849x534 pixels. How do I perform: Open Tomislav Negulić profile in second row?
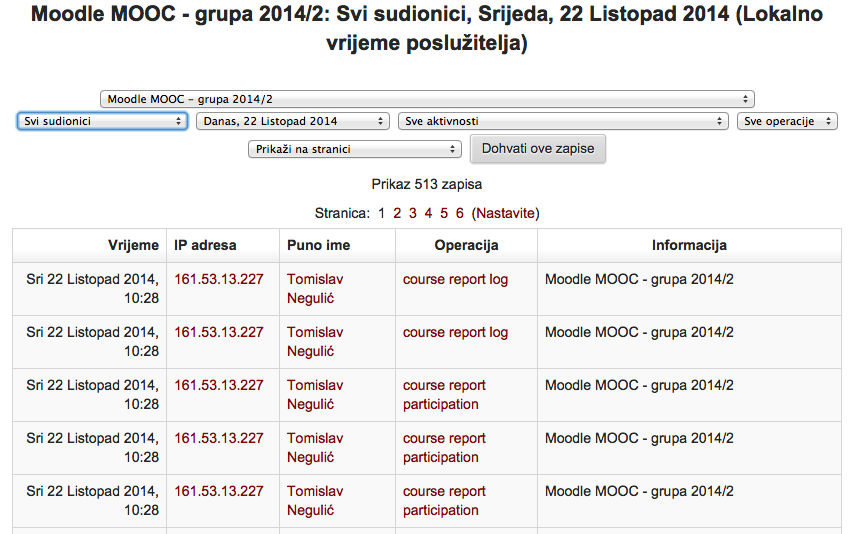click(315, 342)
